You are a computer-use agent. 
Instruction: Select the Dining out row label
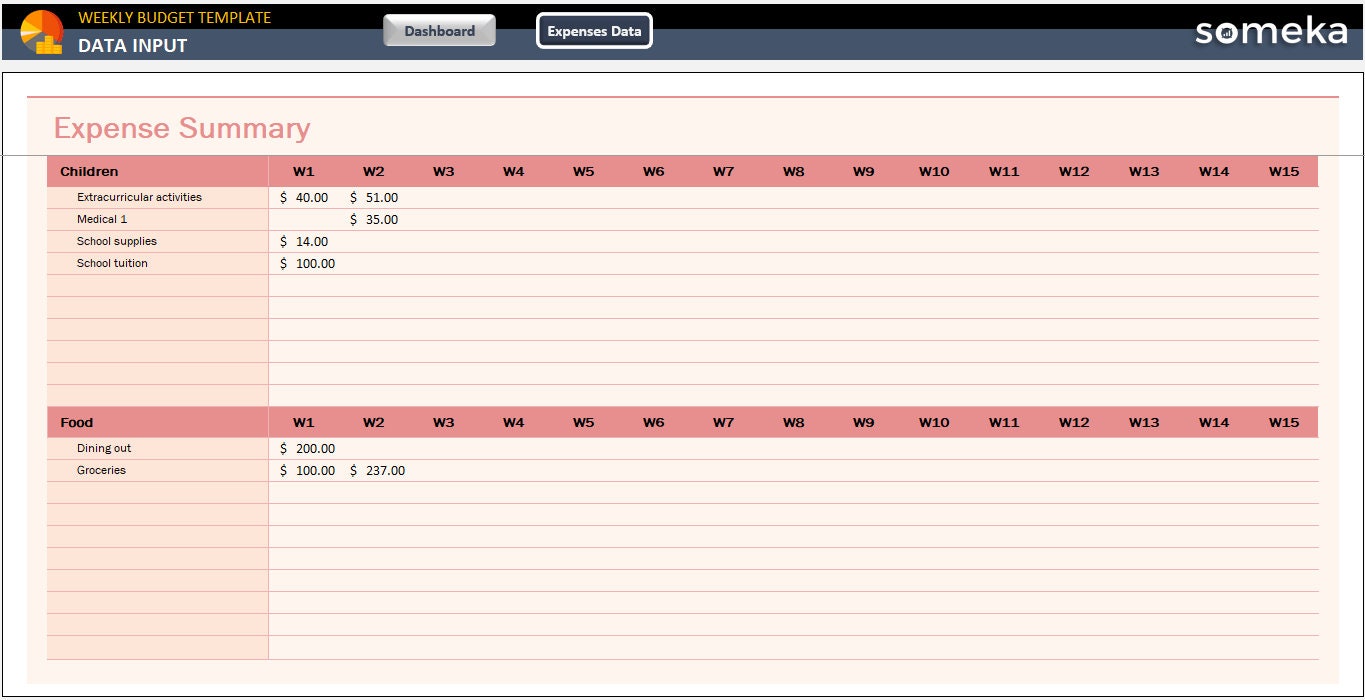(x=104, y=448)
